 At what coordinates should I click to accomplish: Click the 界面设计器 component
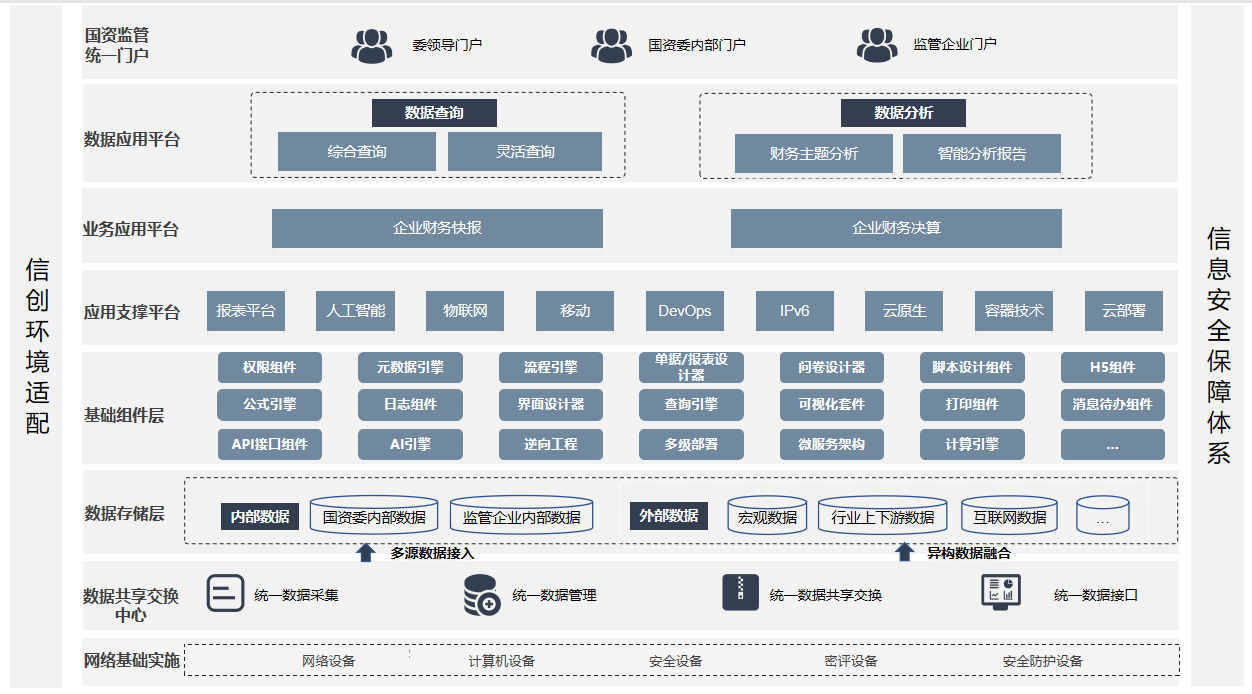tap(551, 405)
